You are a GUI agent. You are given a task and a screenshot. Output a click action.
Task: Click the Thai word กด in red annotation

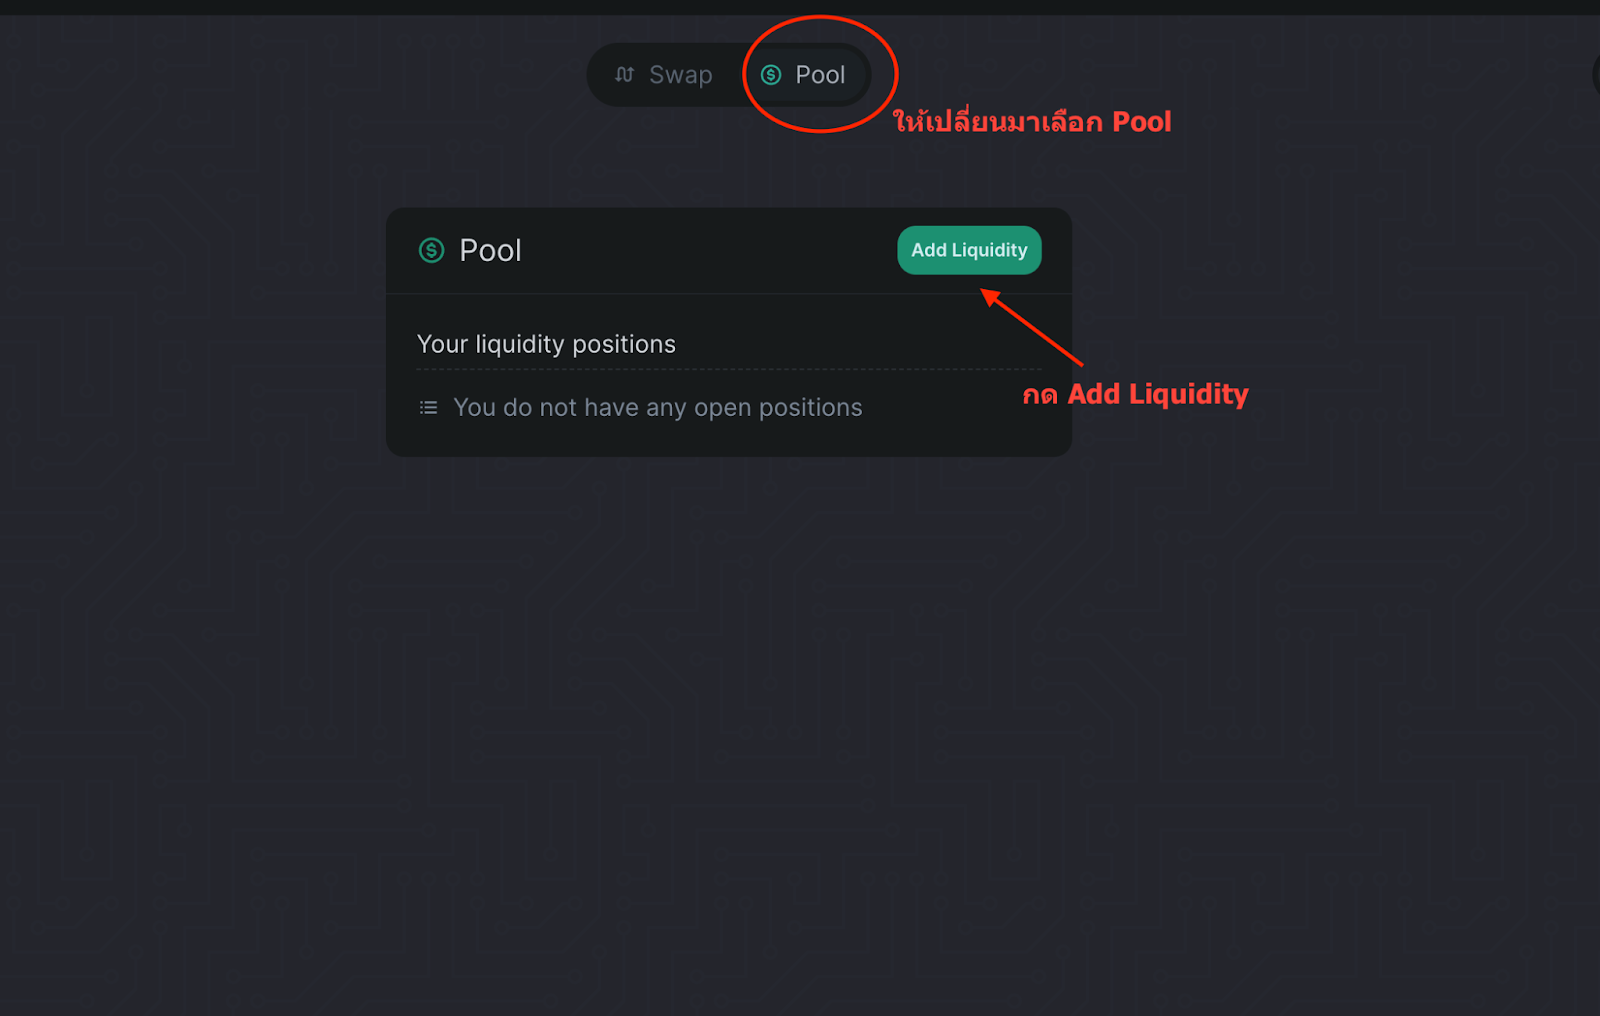[1040, 395]
